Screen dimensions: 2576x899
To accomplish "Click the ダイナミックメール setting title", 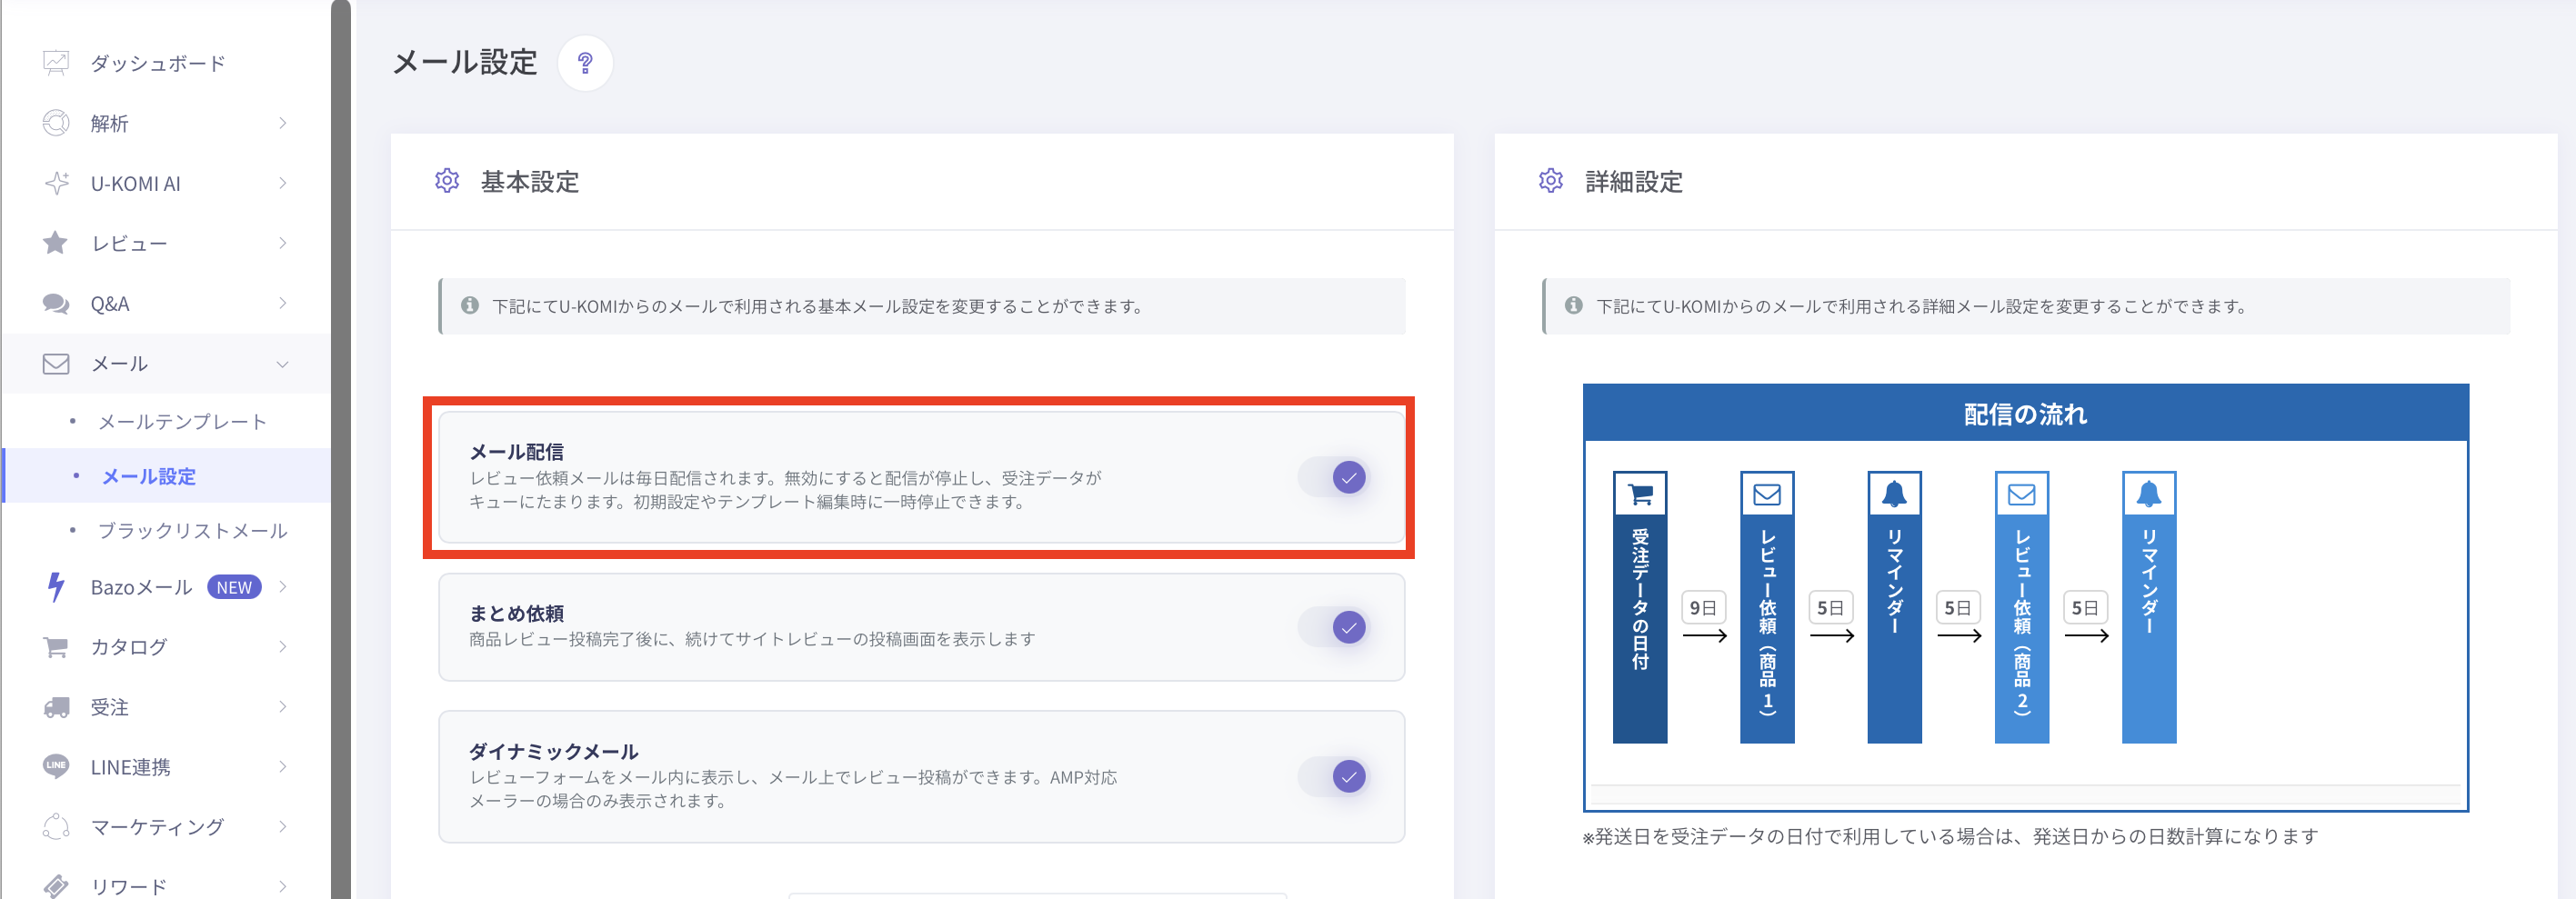I will click(x=554, y=751).
